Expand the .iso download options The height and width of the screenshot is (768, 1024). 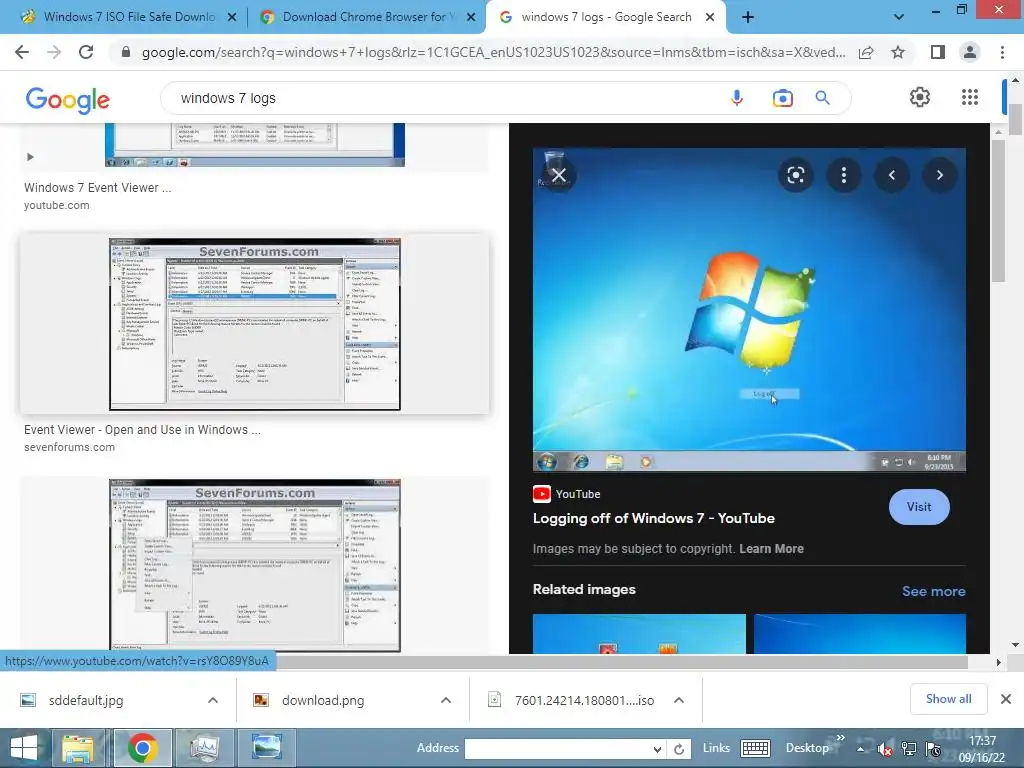679,700
